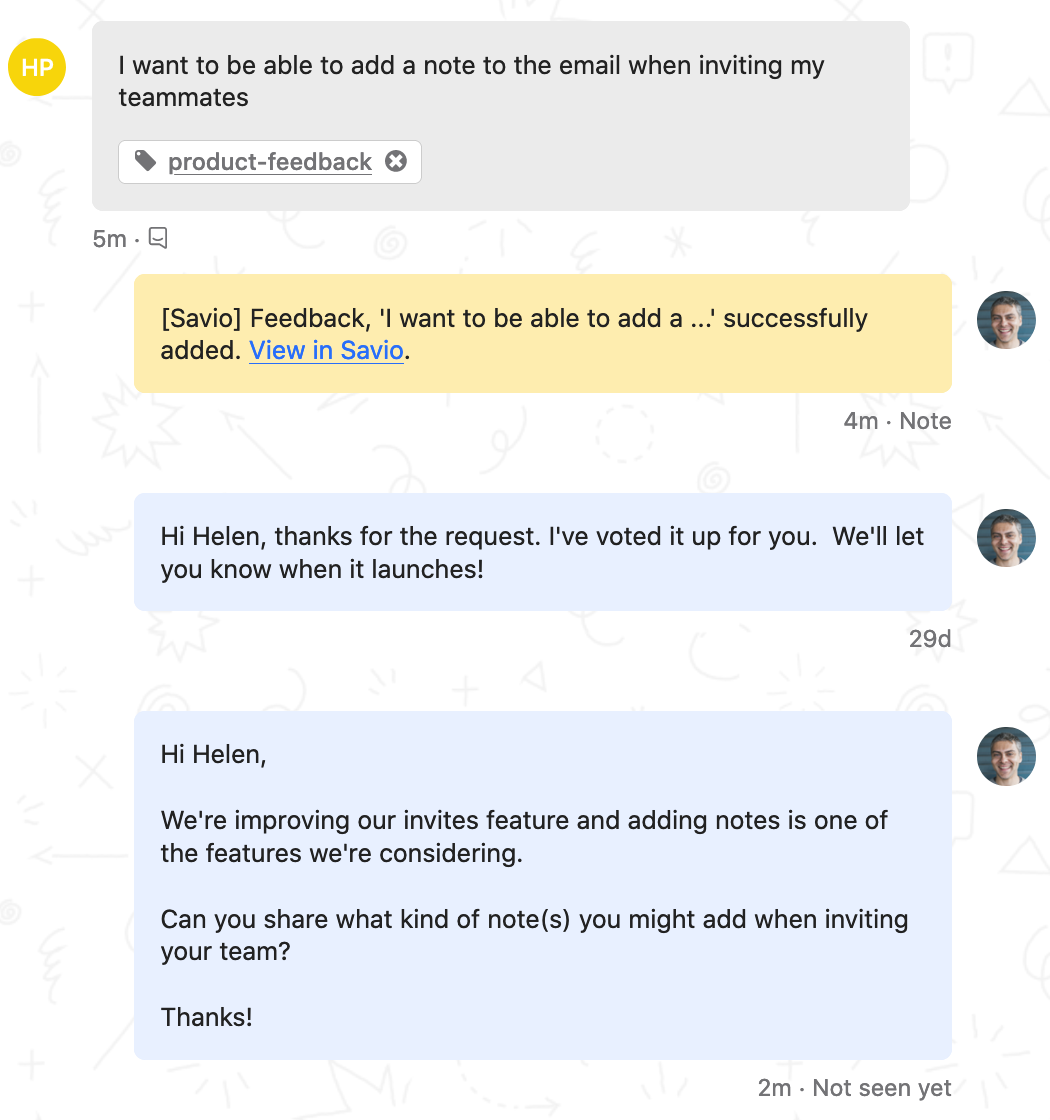The width and height of the screenshot is (1050, 1120).
Task: Remove the product-feedback tag
Action: tap(396, 161)
